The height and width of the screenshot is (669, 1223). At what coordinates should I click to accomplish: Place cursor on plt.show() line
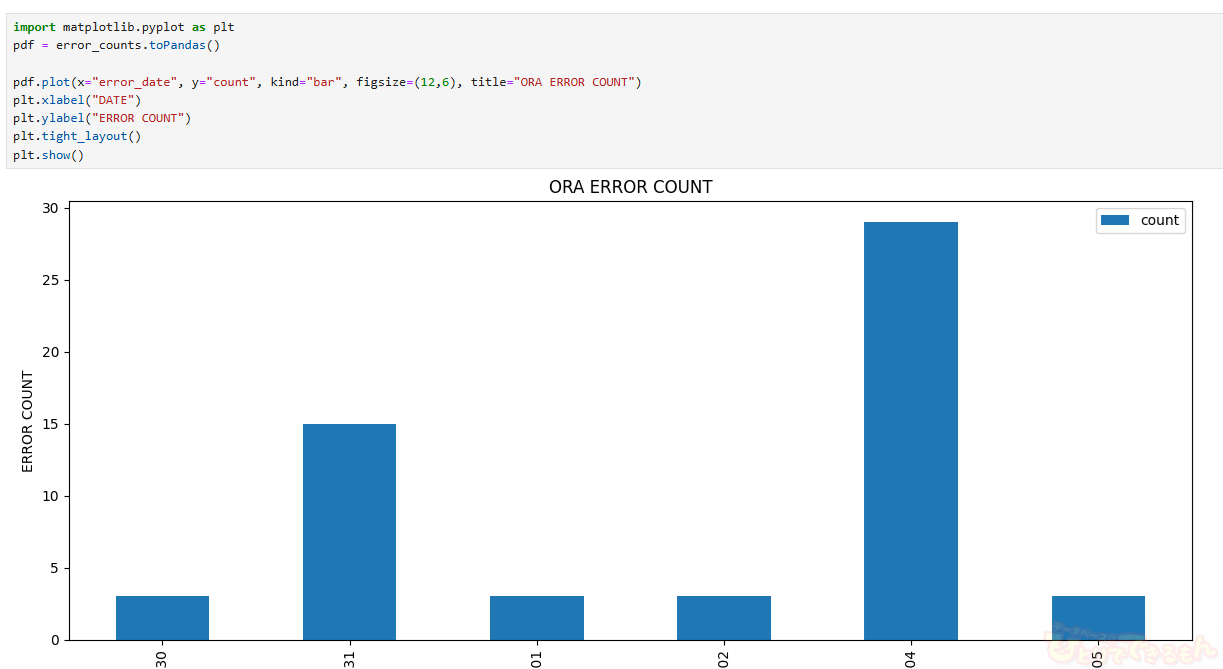pyautogui.click(x=48, y=155)
